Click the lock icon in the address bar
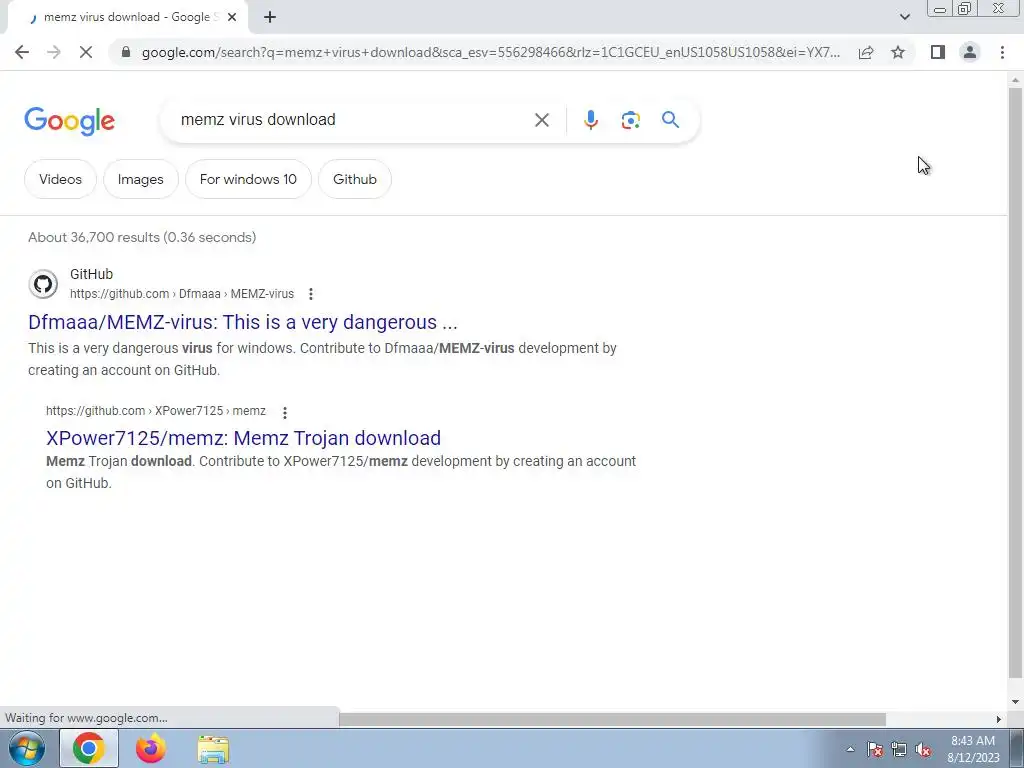This screenshot has width=1024, height=768. pyautogui.click(x=126, y=52)
